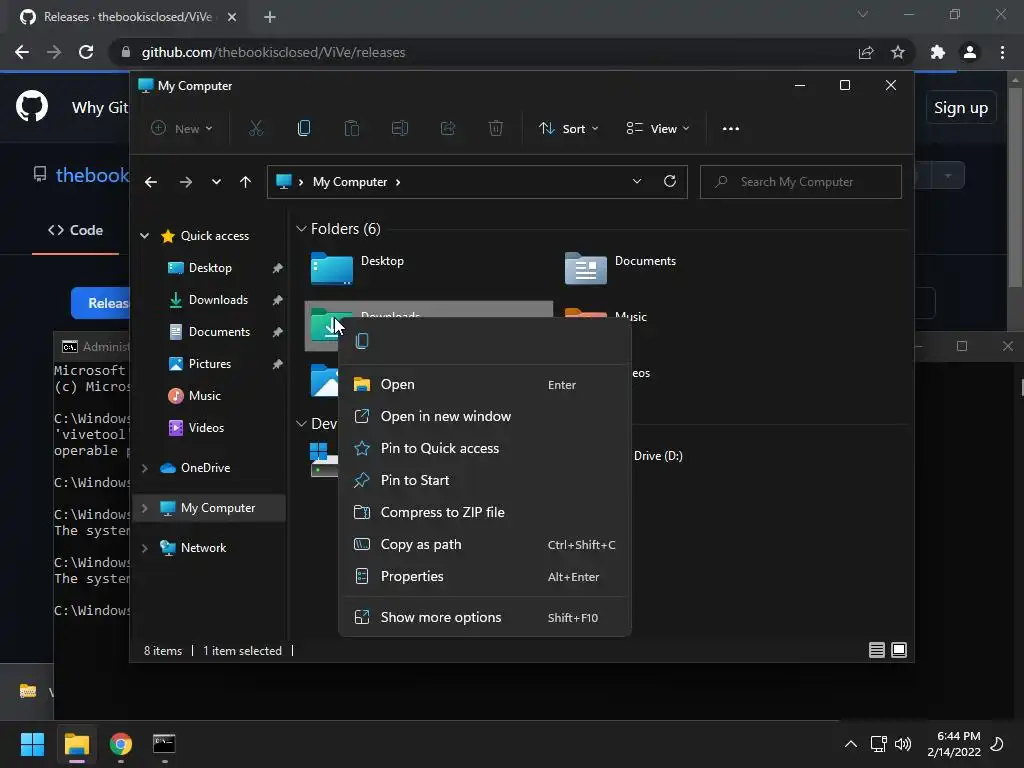Select Properties in context menu

485,577
